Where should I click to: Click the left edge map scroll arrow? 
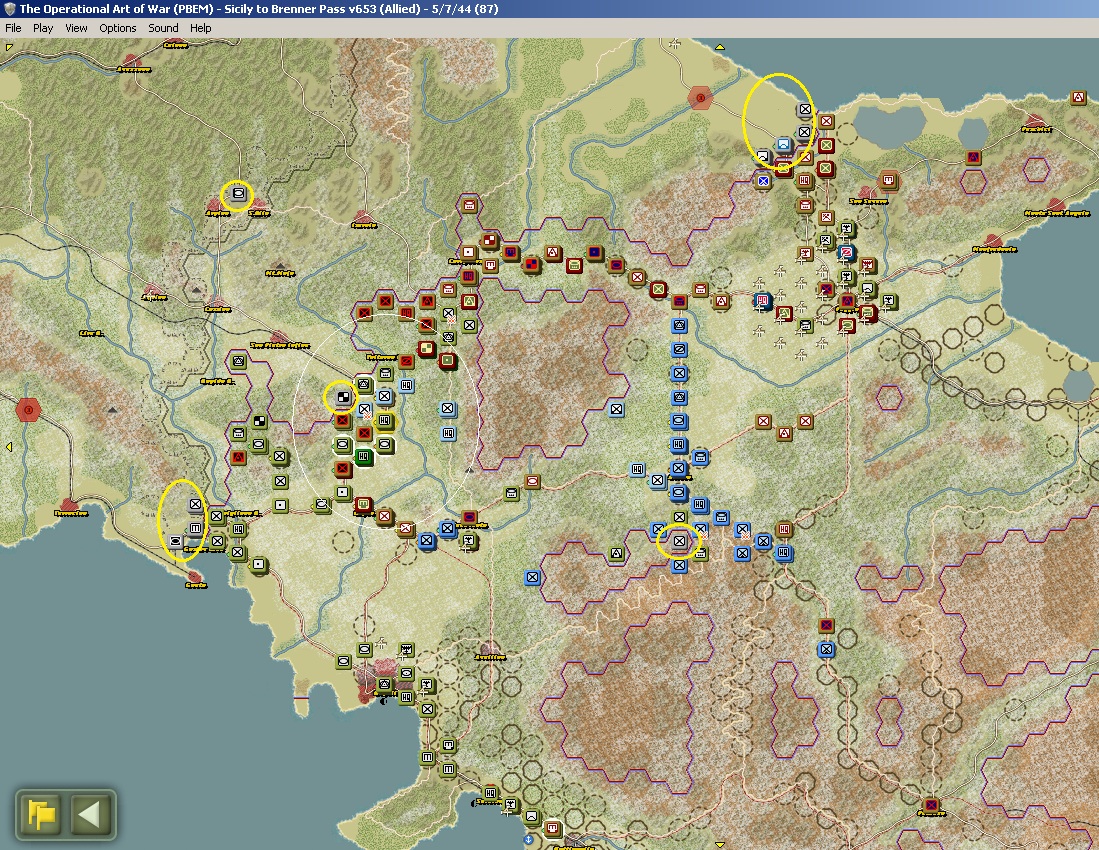pyautogui.click(x=8, y=446)
